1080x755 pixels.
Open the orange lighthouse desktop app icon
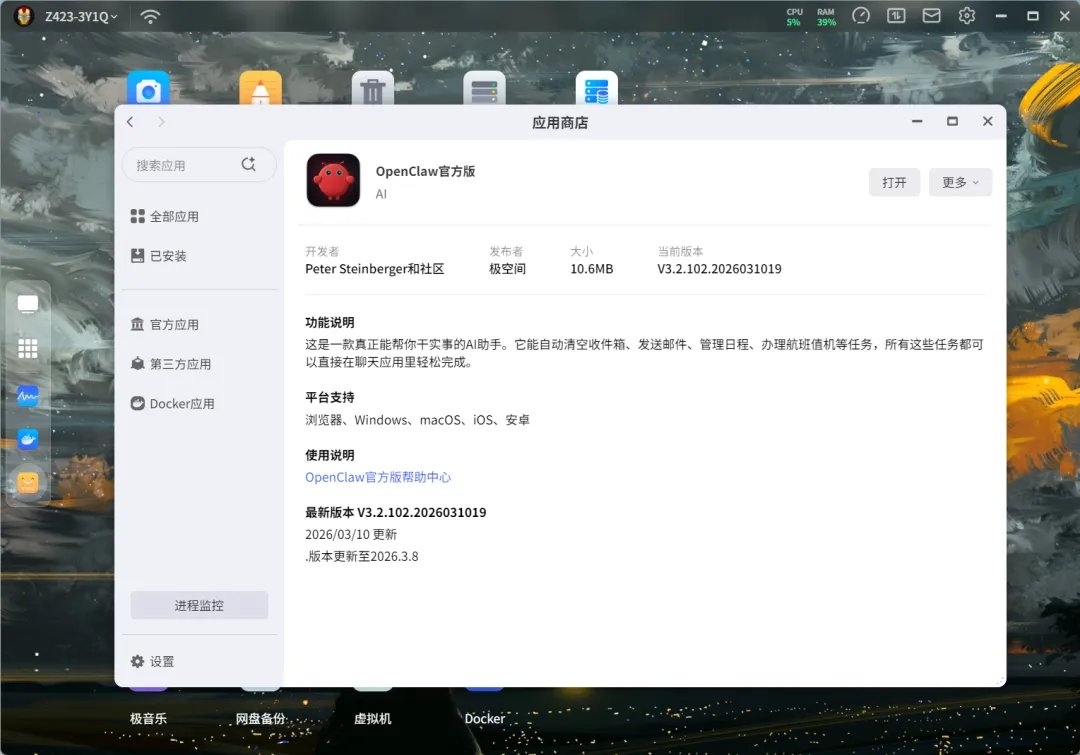coord(260,88)
